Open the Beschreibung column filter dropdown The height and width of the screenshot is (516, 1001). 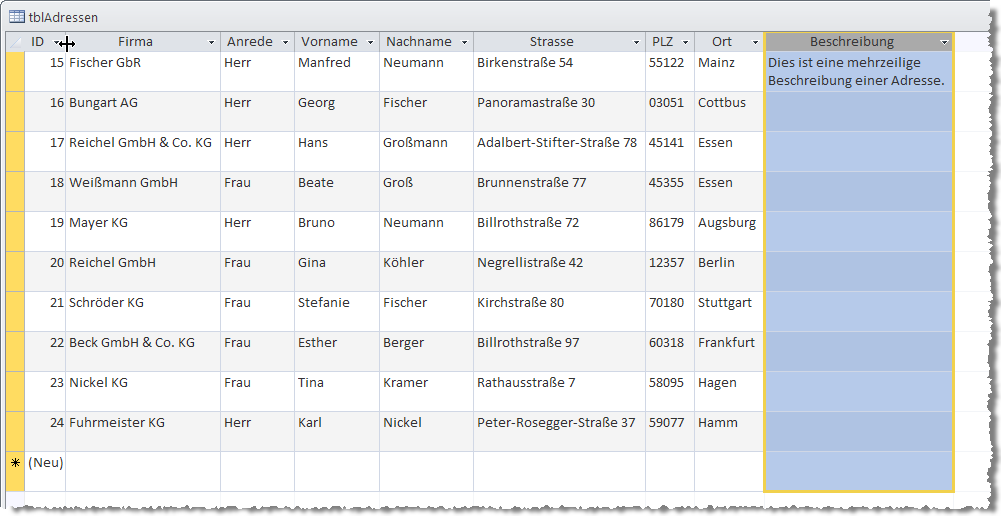pos(944,43)
